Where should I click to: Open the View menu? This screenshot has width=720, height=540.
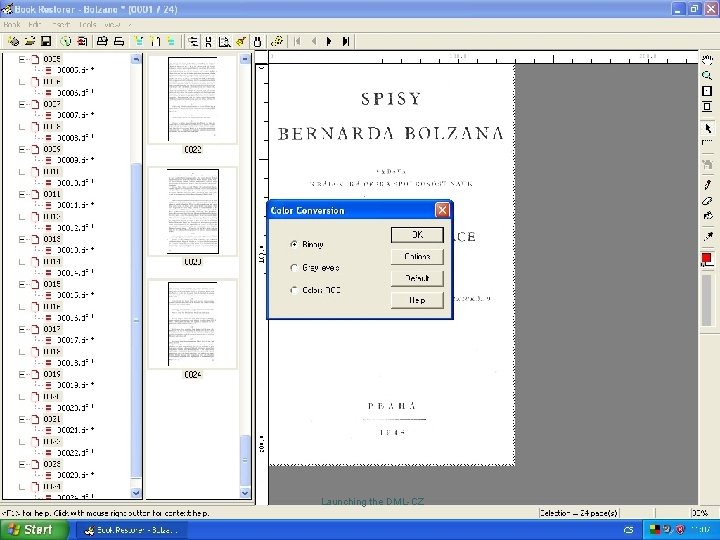[x=112, y=25]
